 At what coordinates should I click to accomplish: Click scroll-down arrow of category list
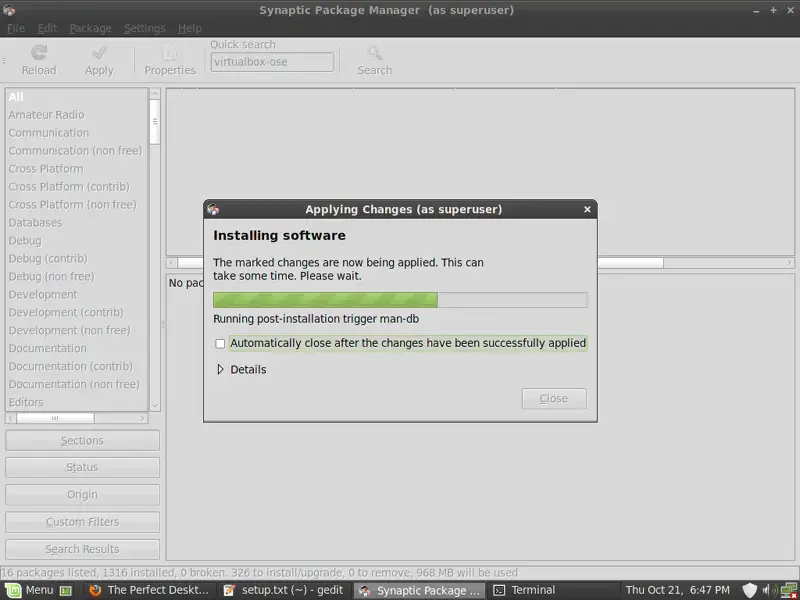click(x=155, y=406)
